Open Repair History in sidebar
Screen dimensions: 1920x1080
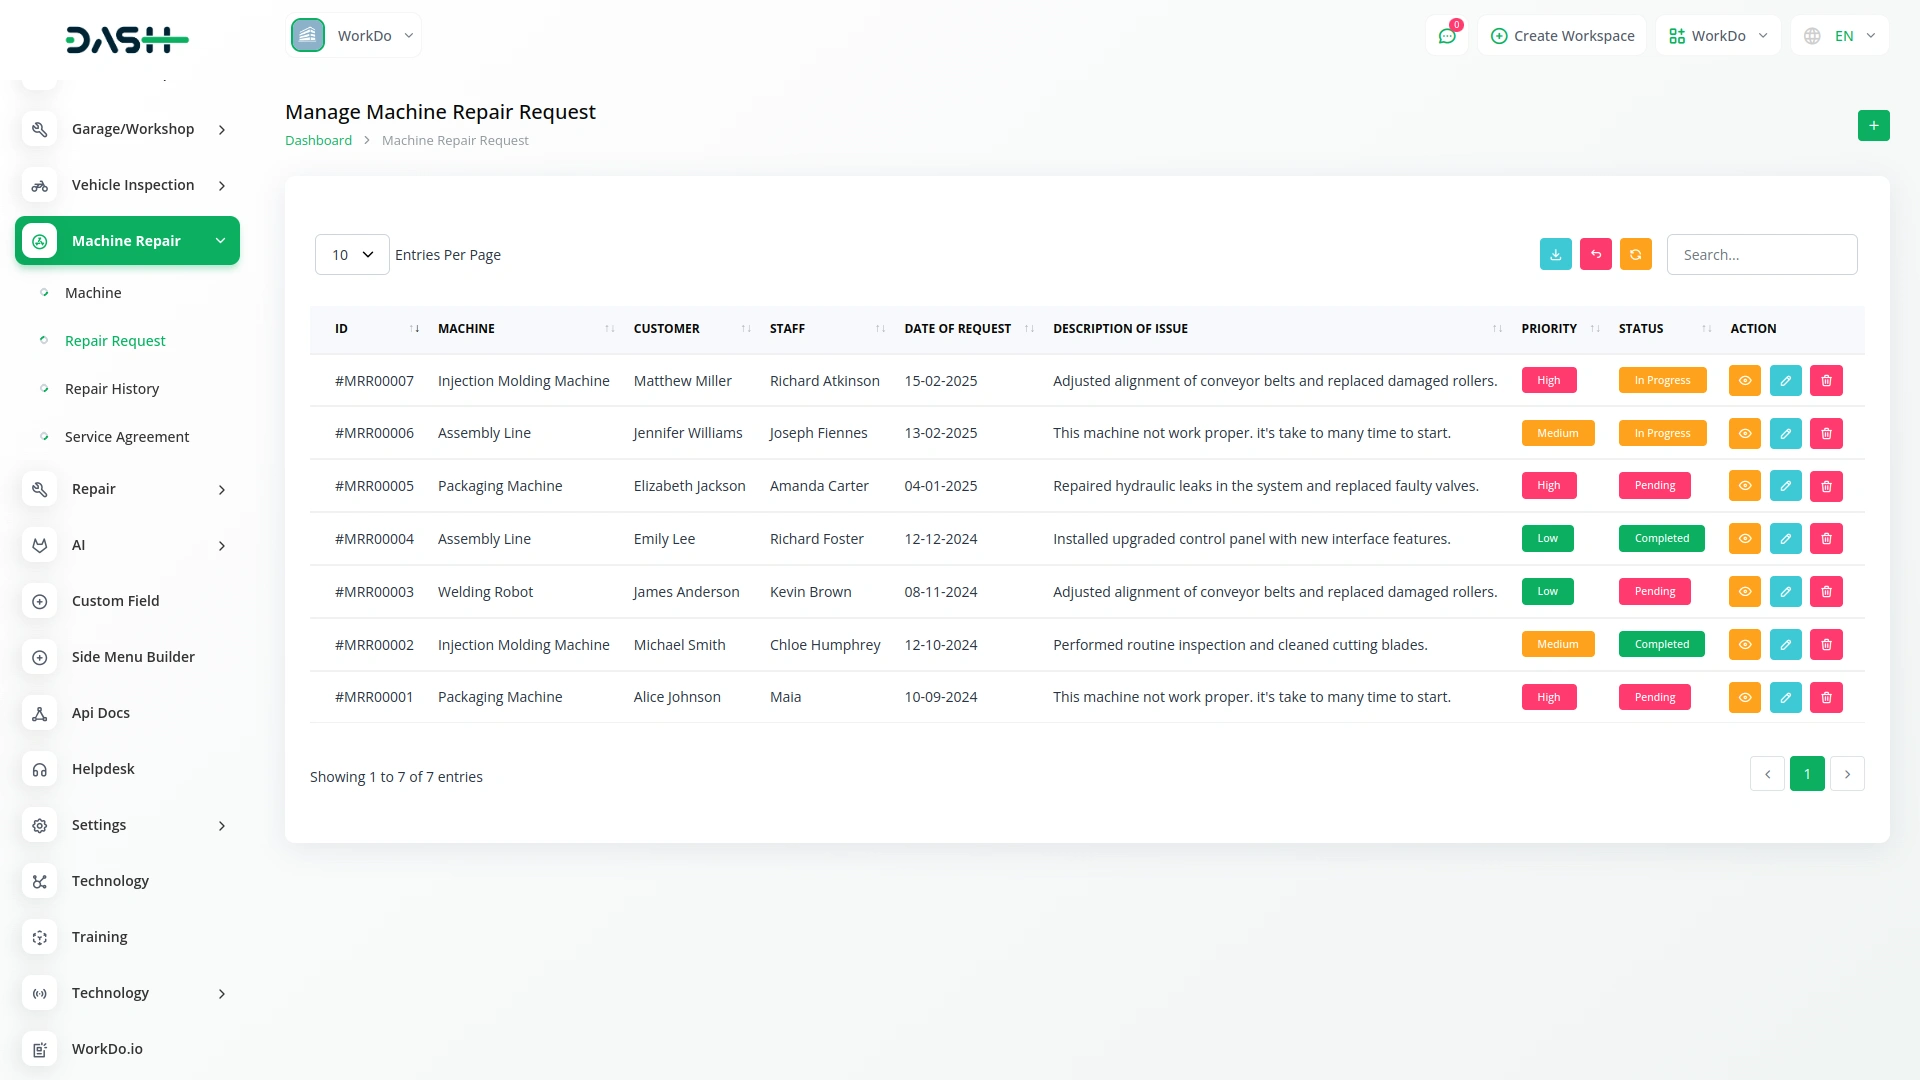(112, 389)
